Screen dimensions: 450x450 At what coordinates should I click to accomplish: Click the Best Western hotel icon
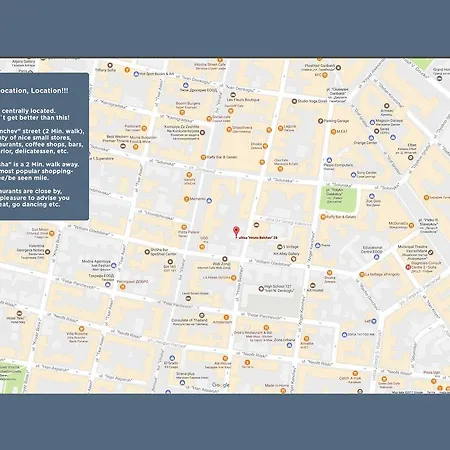point(123,146)
